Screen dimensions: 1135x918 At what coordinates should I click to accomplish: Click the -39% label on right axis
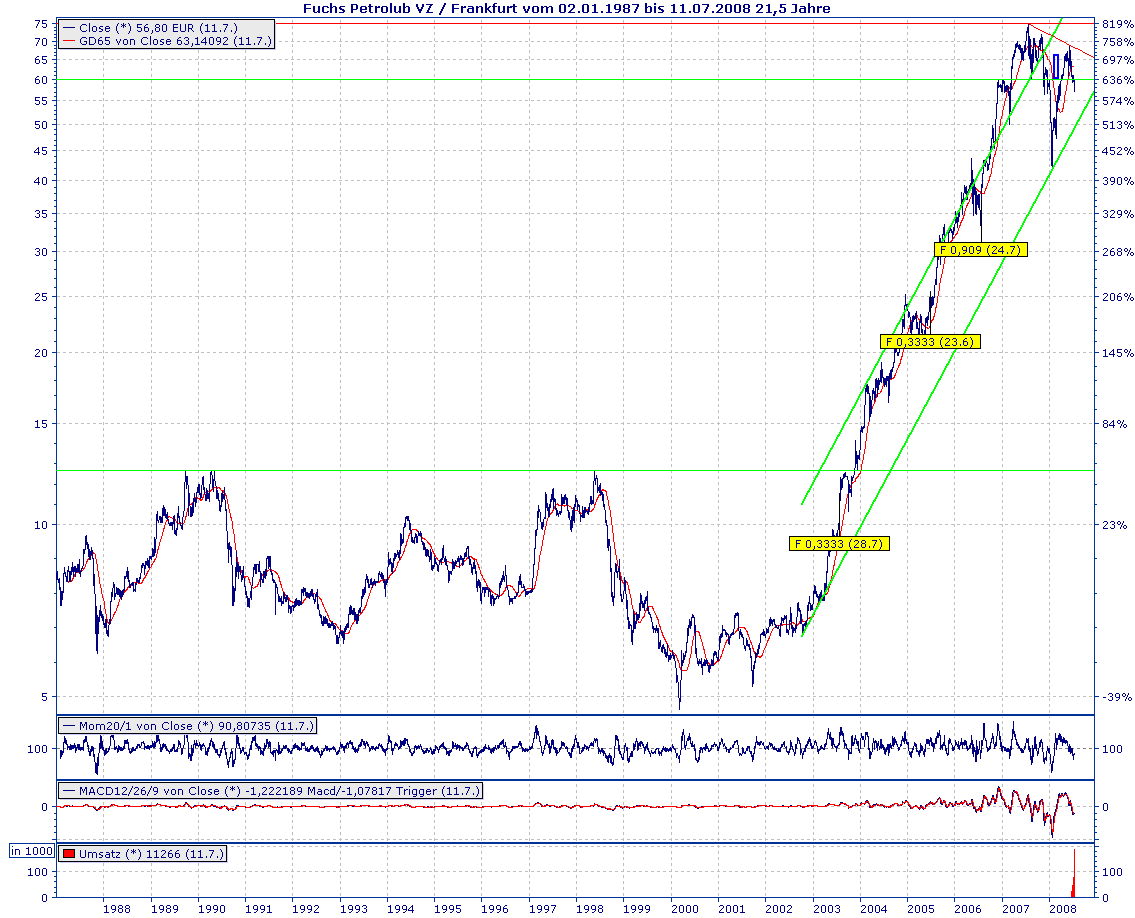1117,697
